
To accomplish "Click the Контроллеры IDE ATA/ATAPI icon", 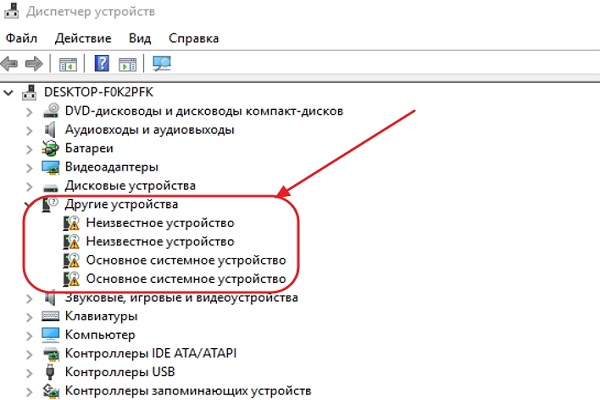I will (x=51, y=354).
